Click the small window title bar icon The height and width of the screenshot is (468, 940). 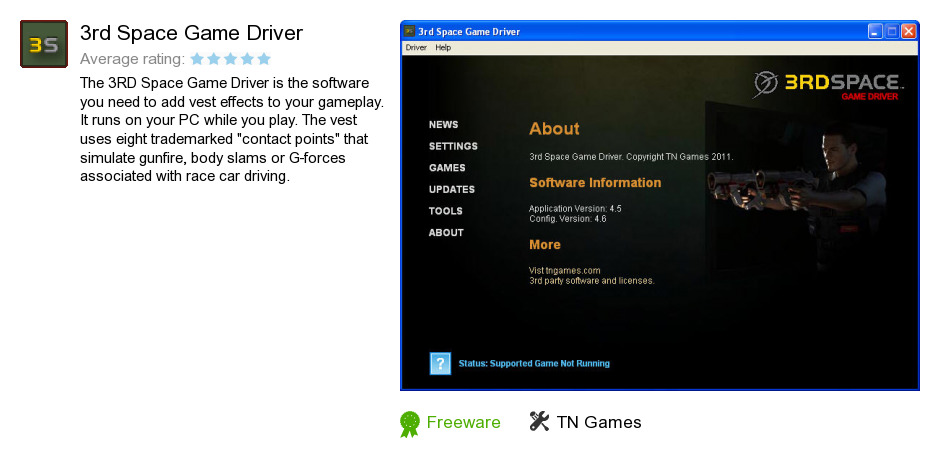tap(409, 31)
